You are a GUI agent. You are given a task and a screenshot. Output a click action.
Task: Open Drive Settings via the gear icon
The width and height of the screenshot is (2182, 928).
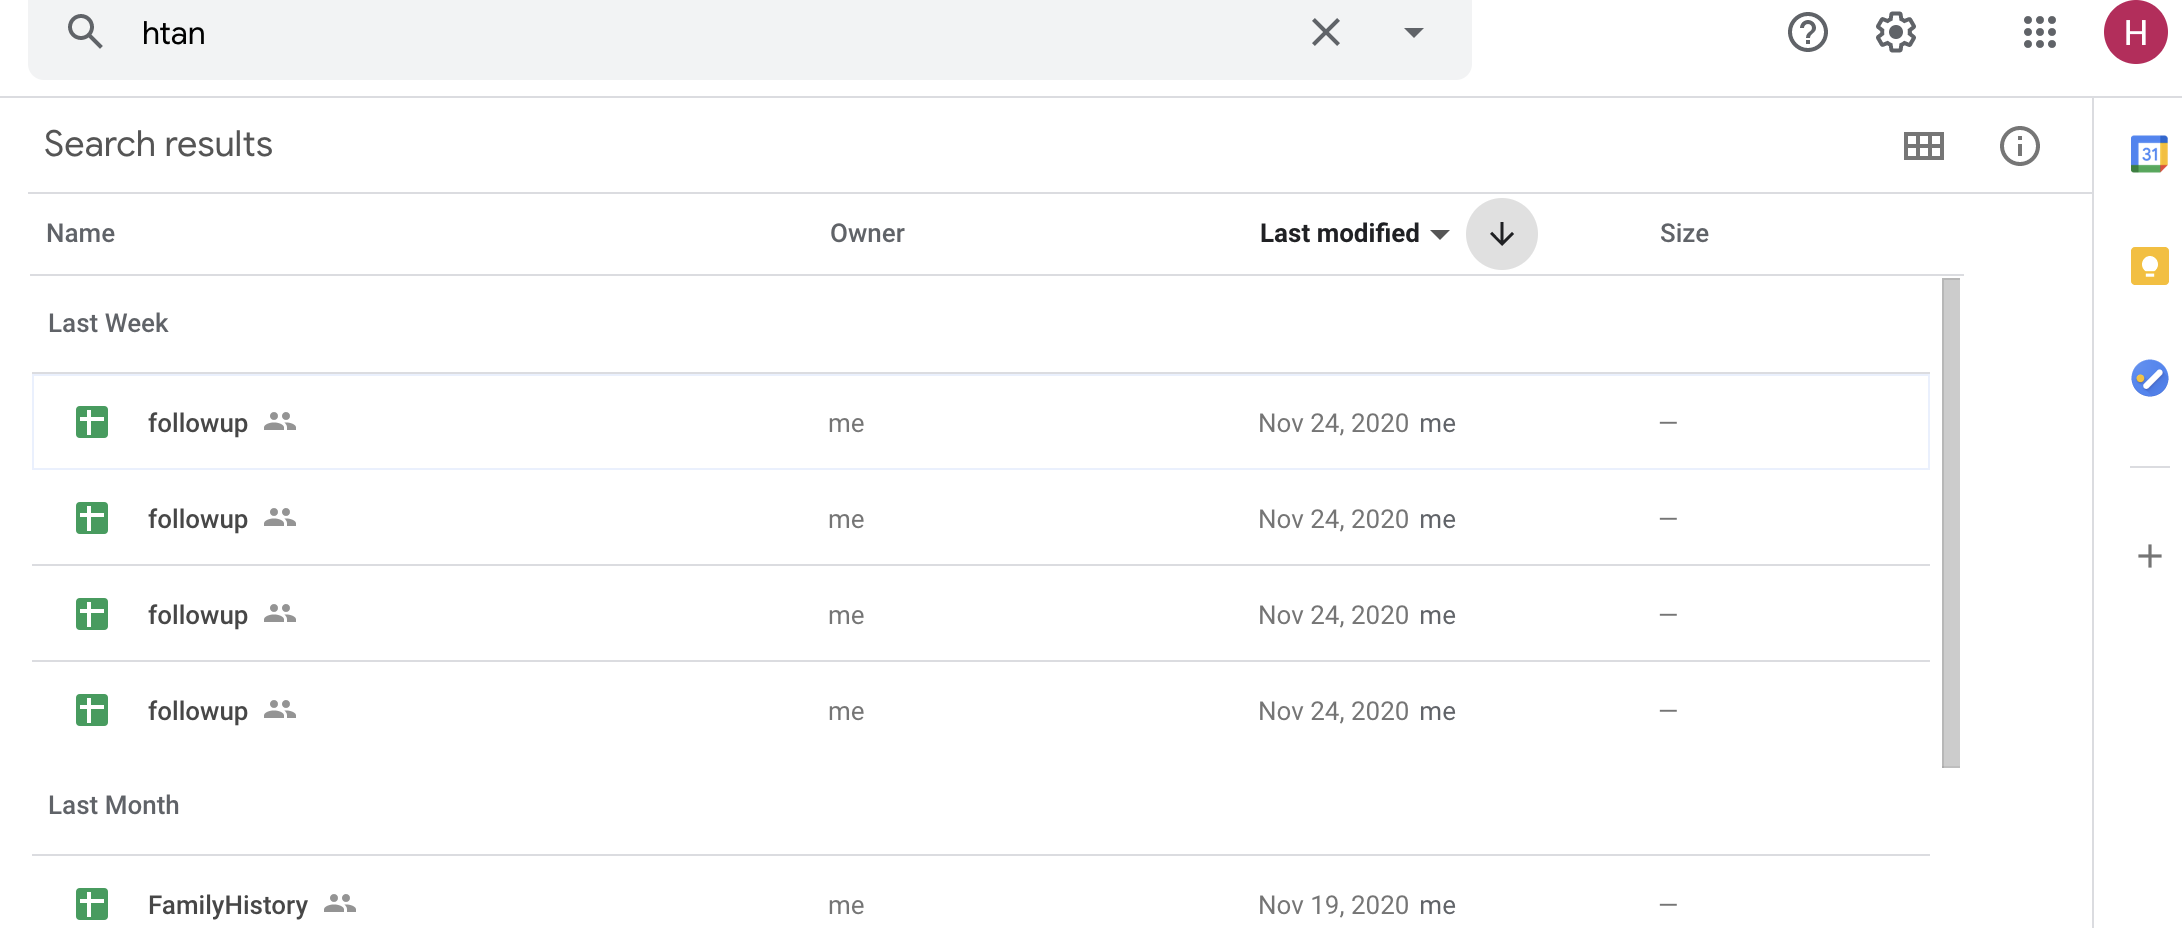point(1894,32)
